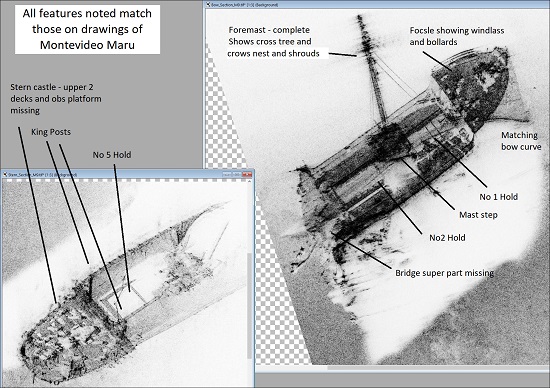The width and height of the screenshot is (550, 388).
Task: Select the 'Bridge super part missing' label
Action: [444, 273]
